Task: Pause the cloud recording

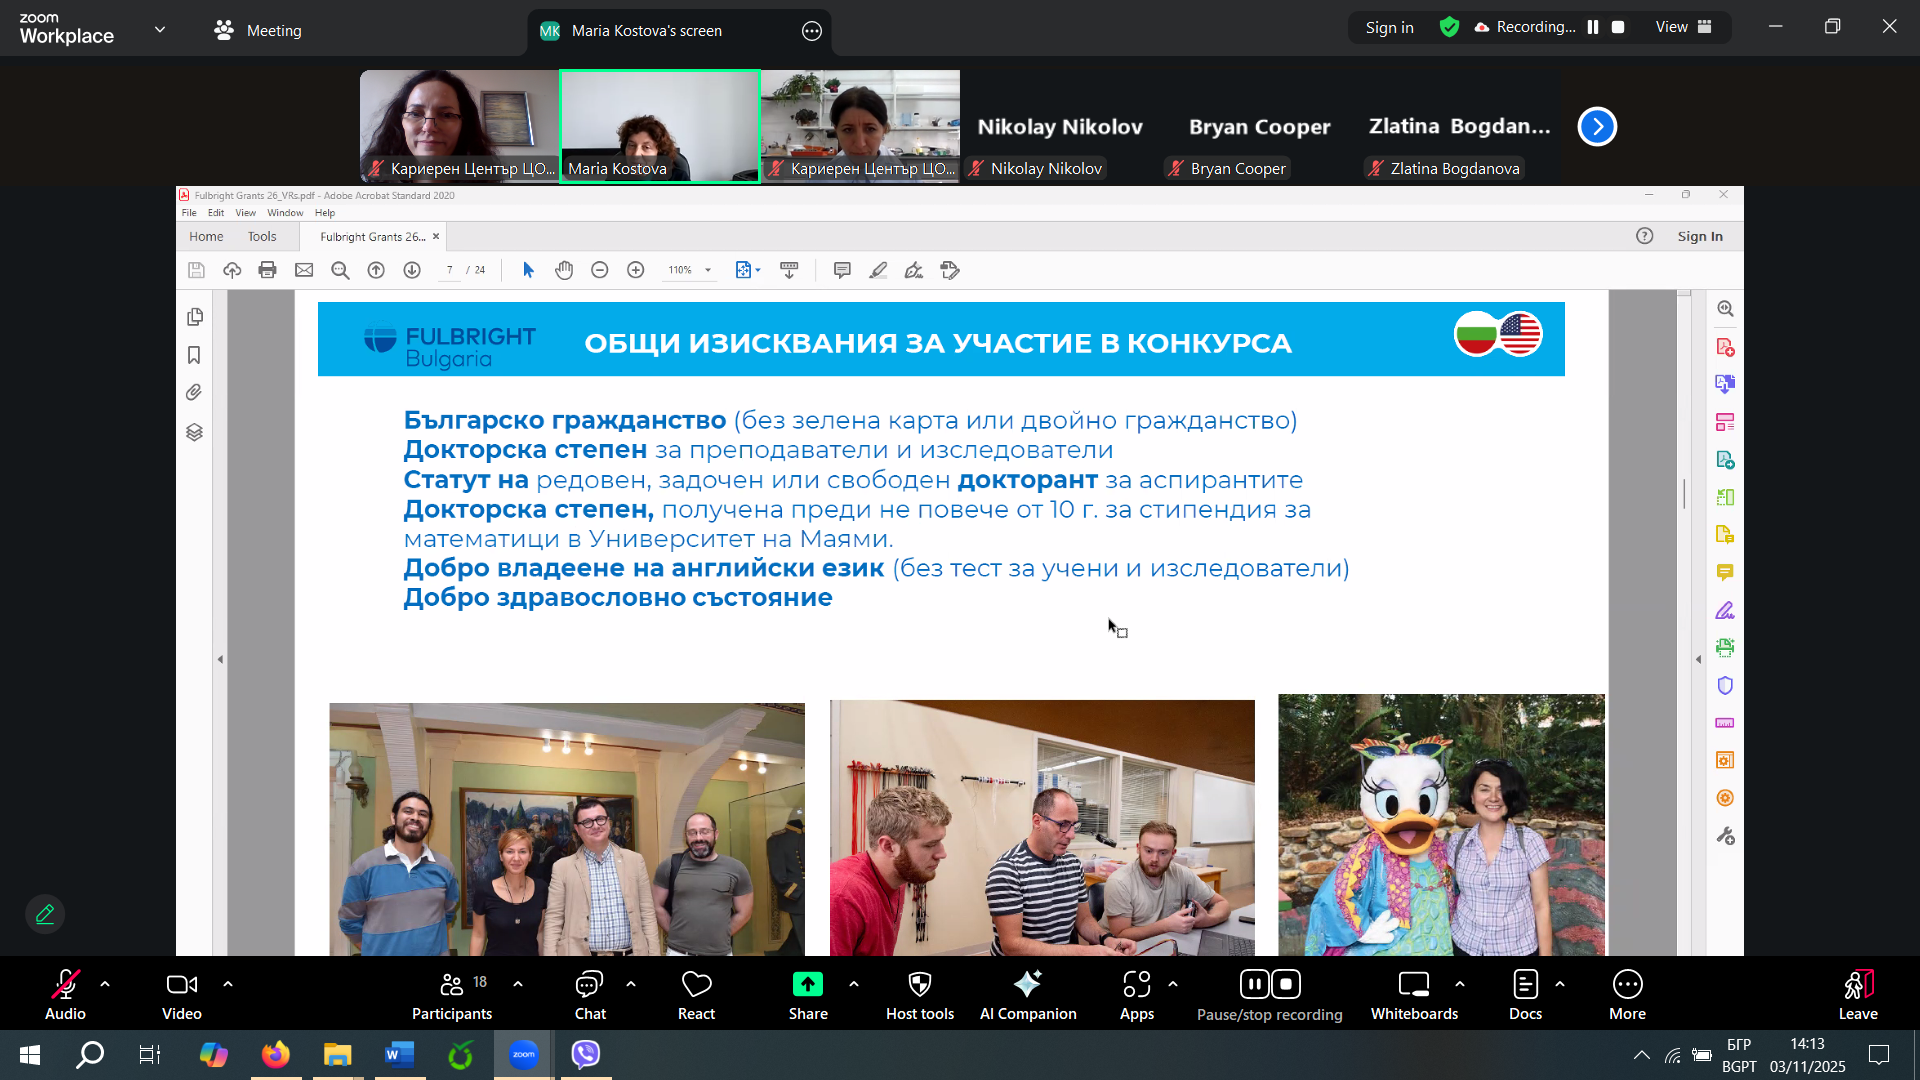Action: (1593, 27)
